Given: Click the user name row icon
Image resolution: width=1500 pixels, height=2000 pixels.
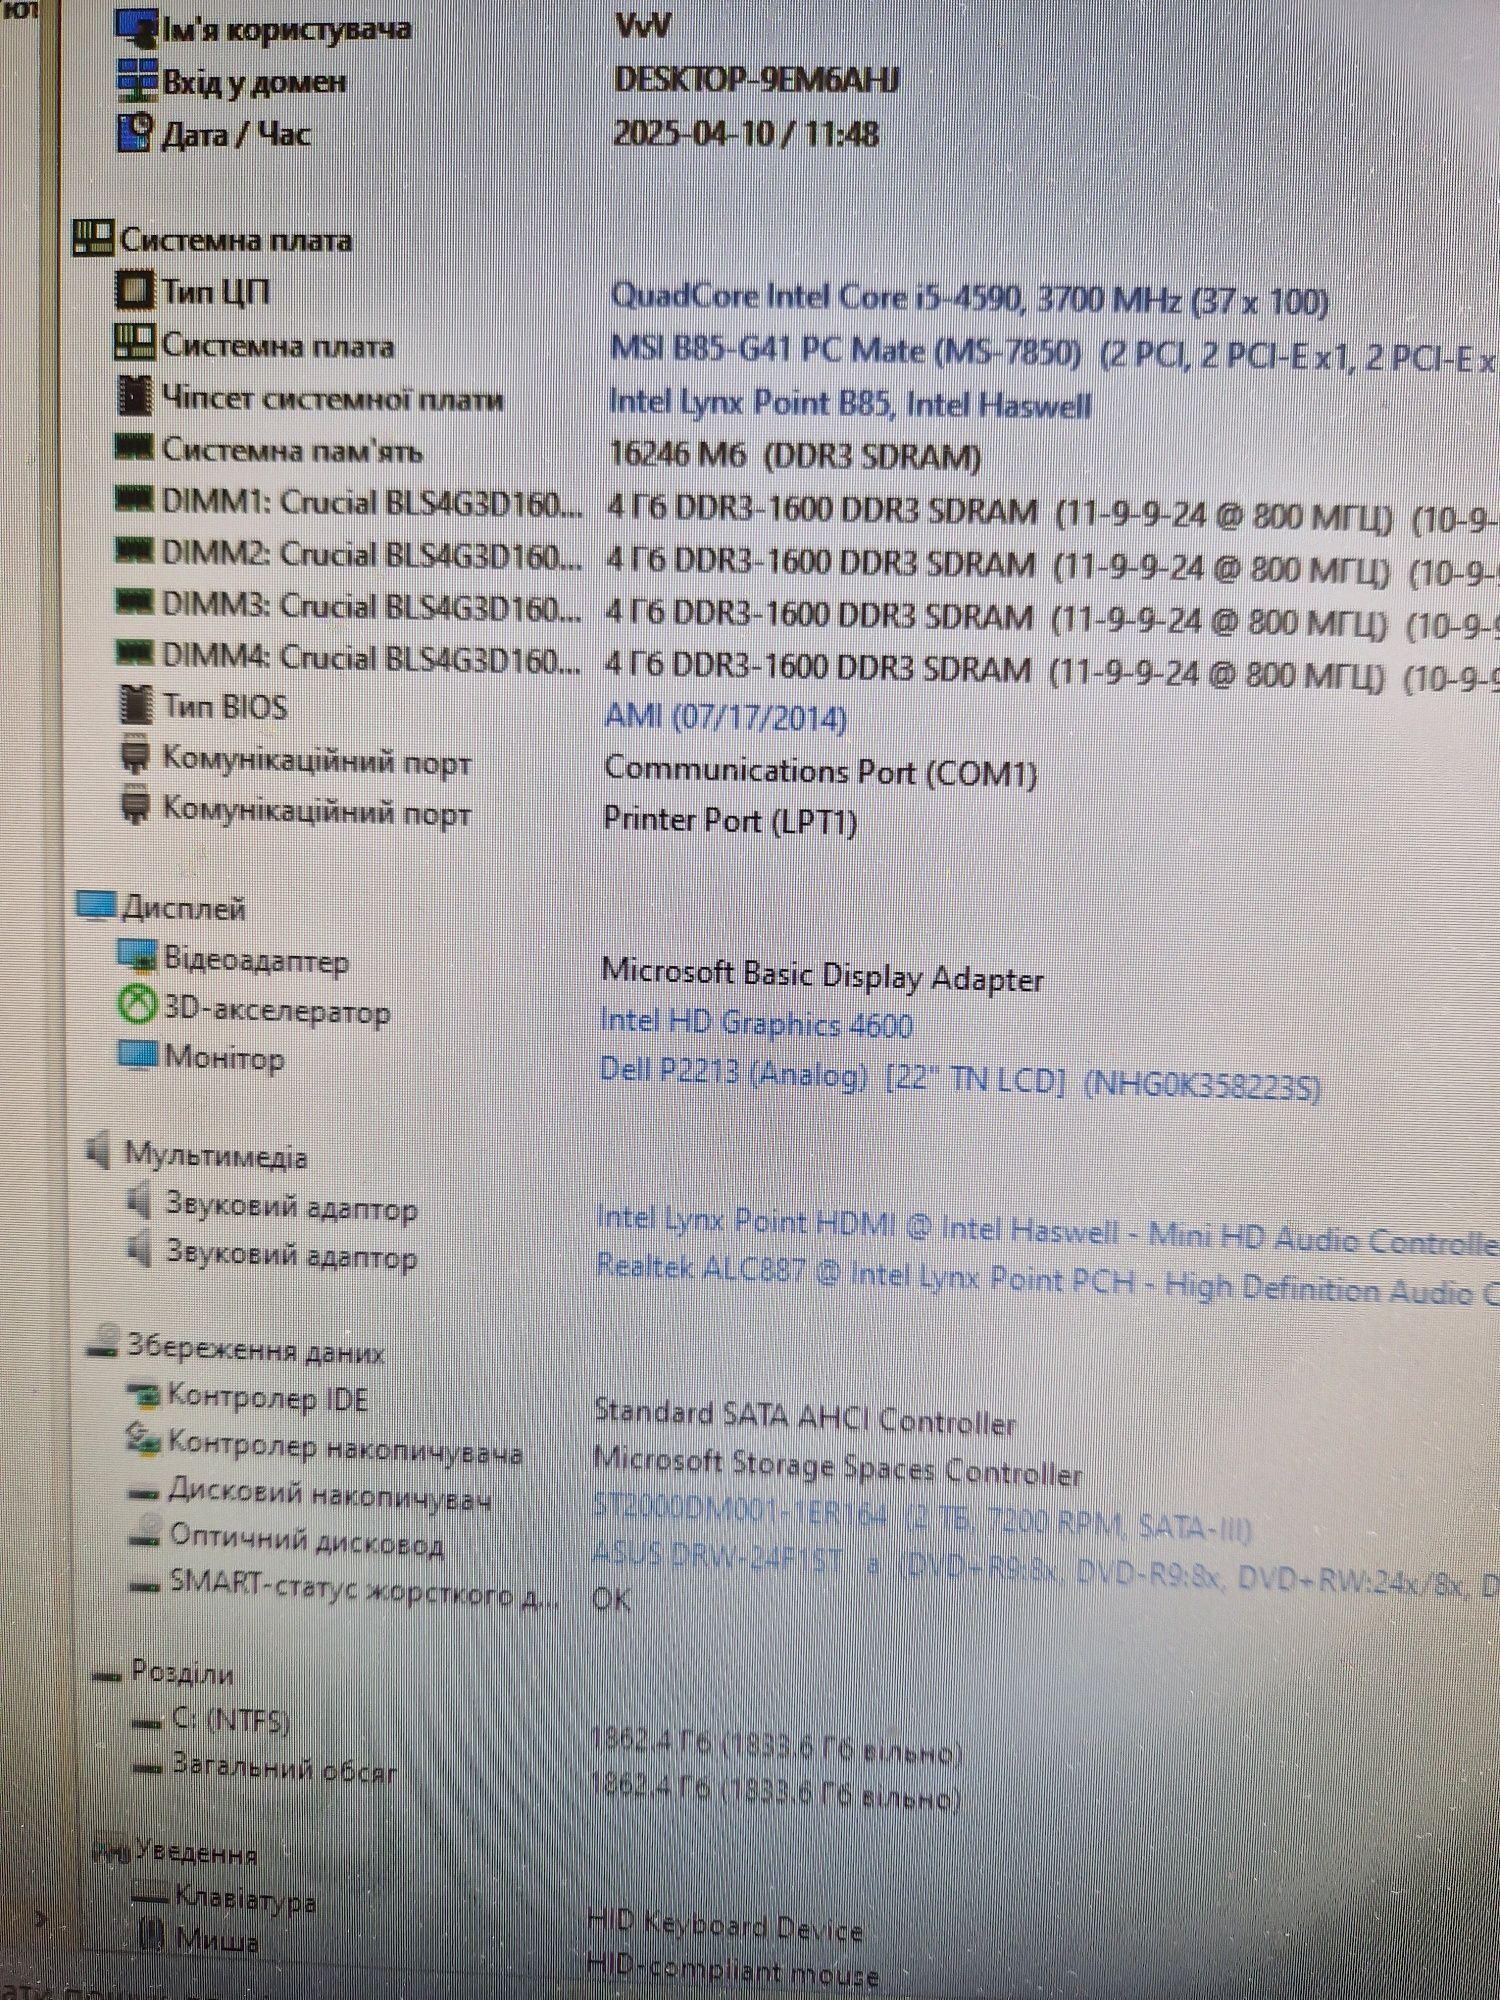Looking at the screenshot, I should [137, 27].
